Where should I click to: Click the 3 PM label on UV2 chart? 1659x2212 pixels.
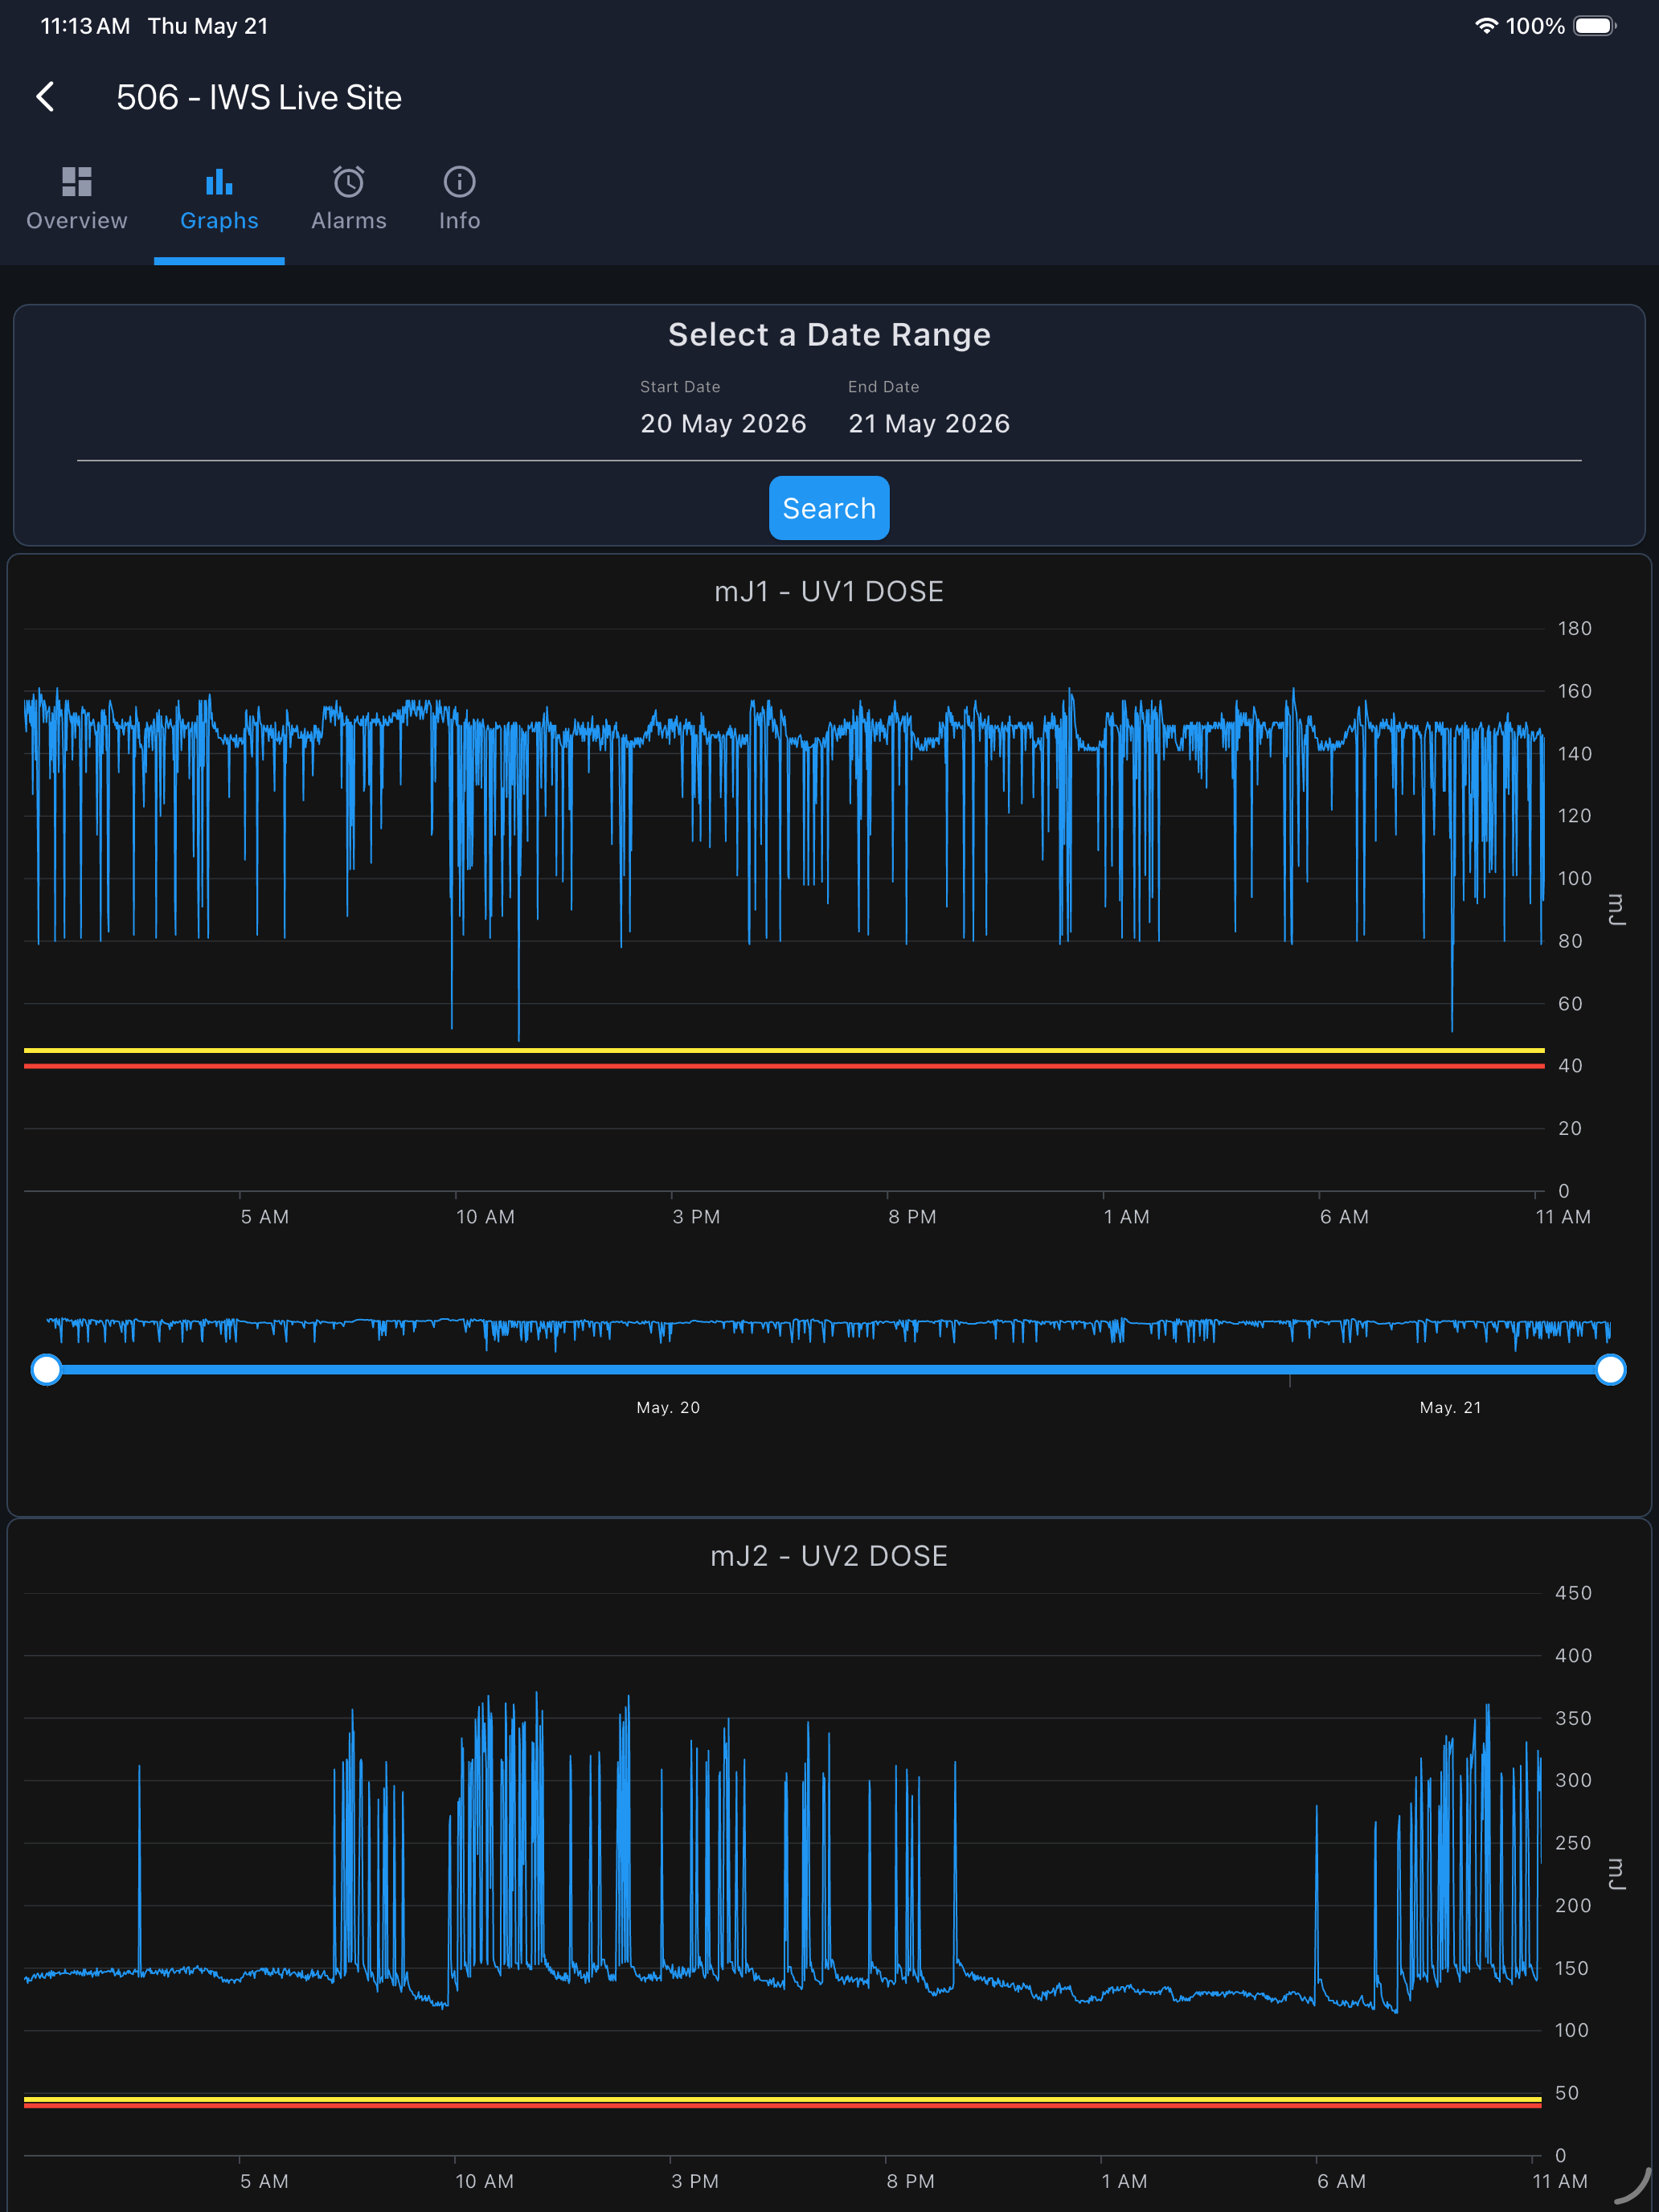695,2181
